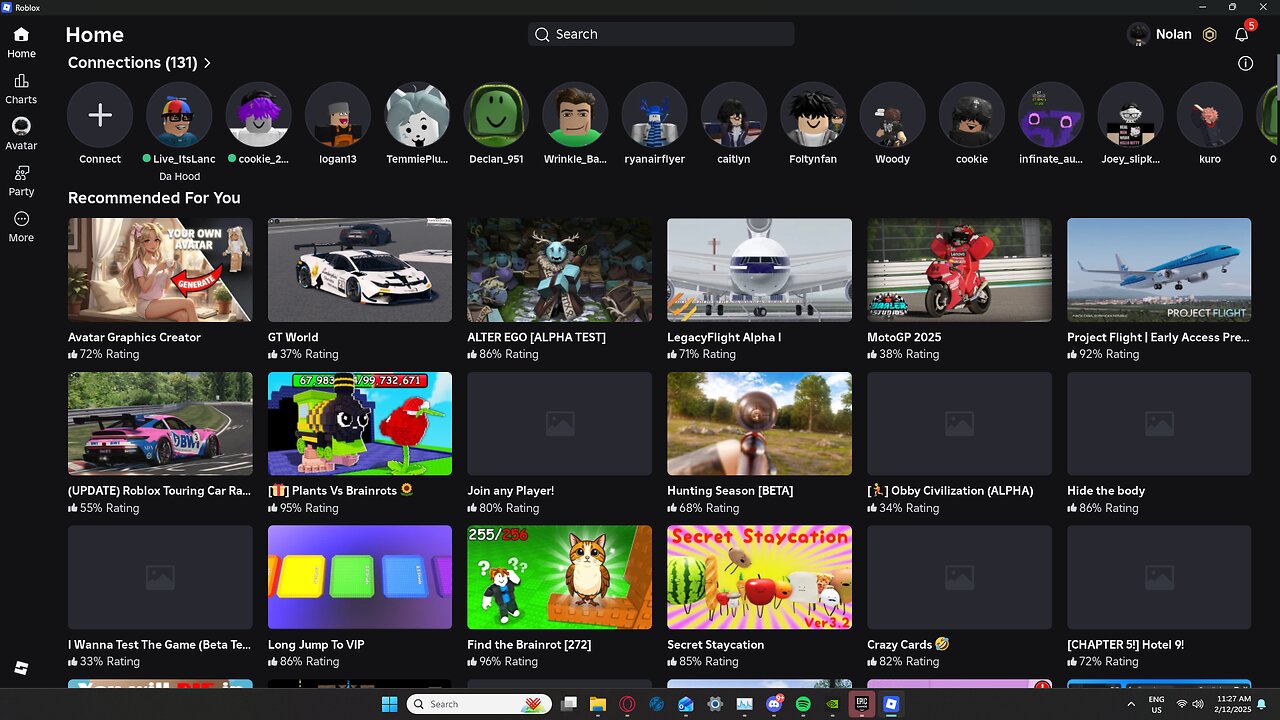The image size is (1280, 720).
Task: Open Long Jump To VIP thumbnail
Action: 360,578
